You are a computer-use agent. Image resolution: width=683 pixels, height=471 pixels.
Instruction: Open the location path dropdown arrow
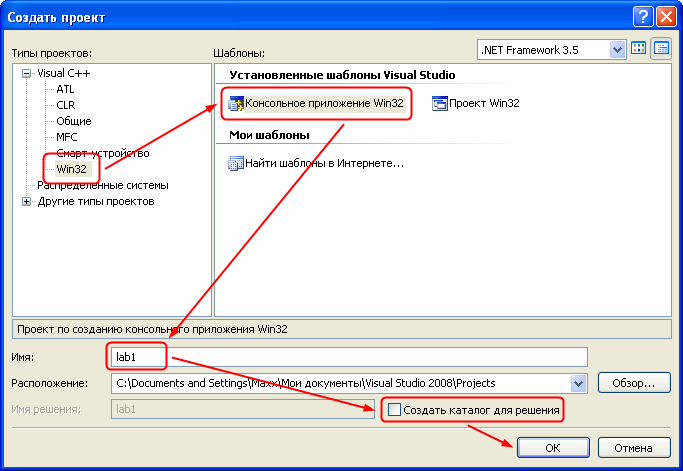coord(578,383)
